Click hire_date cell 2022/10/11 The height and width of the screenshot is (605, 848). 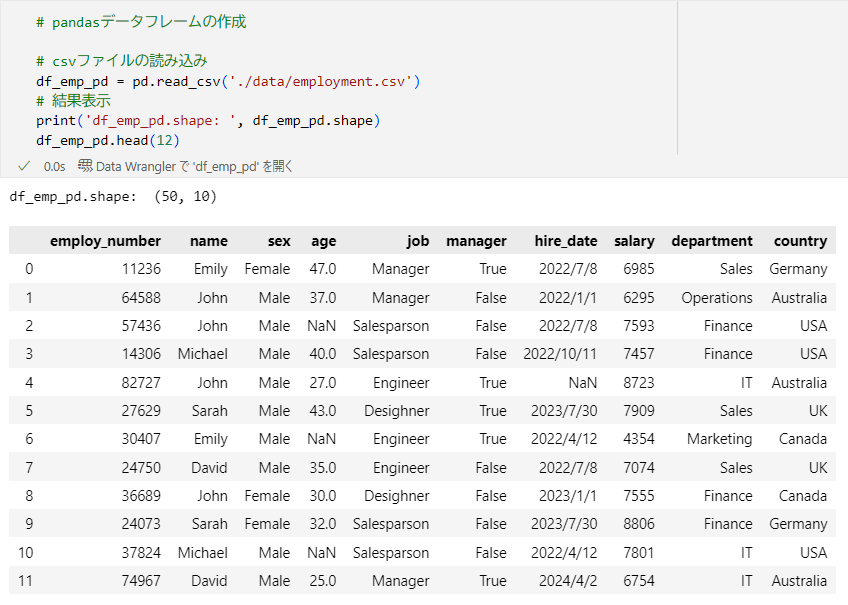tap(560, 354)
